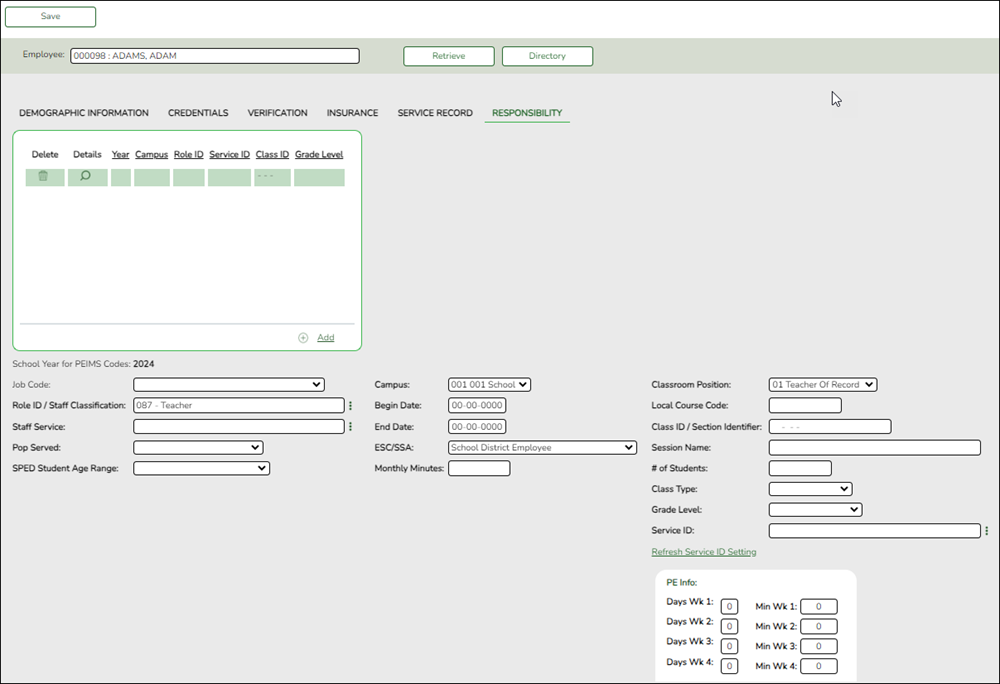Viewport: 1000px width, 684px height.
Task: Open the Service Record tab
Action: [433, 113]
